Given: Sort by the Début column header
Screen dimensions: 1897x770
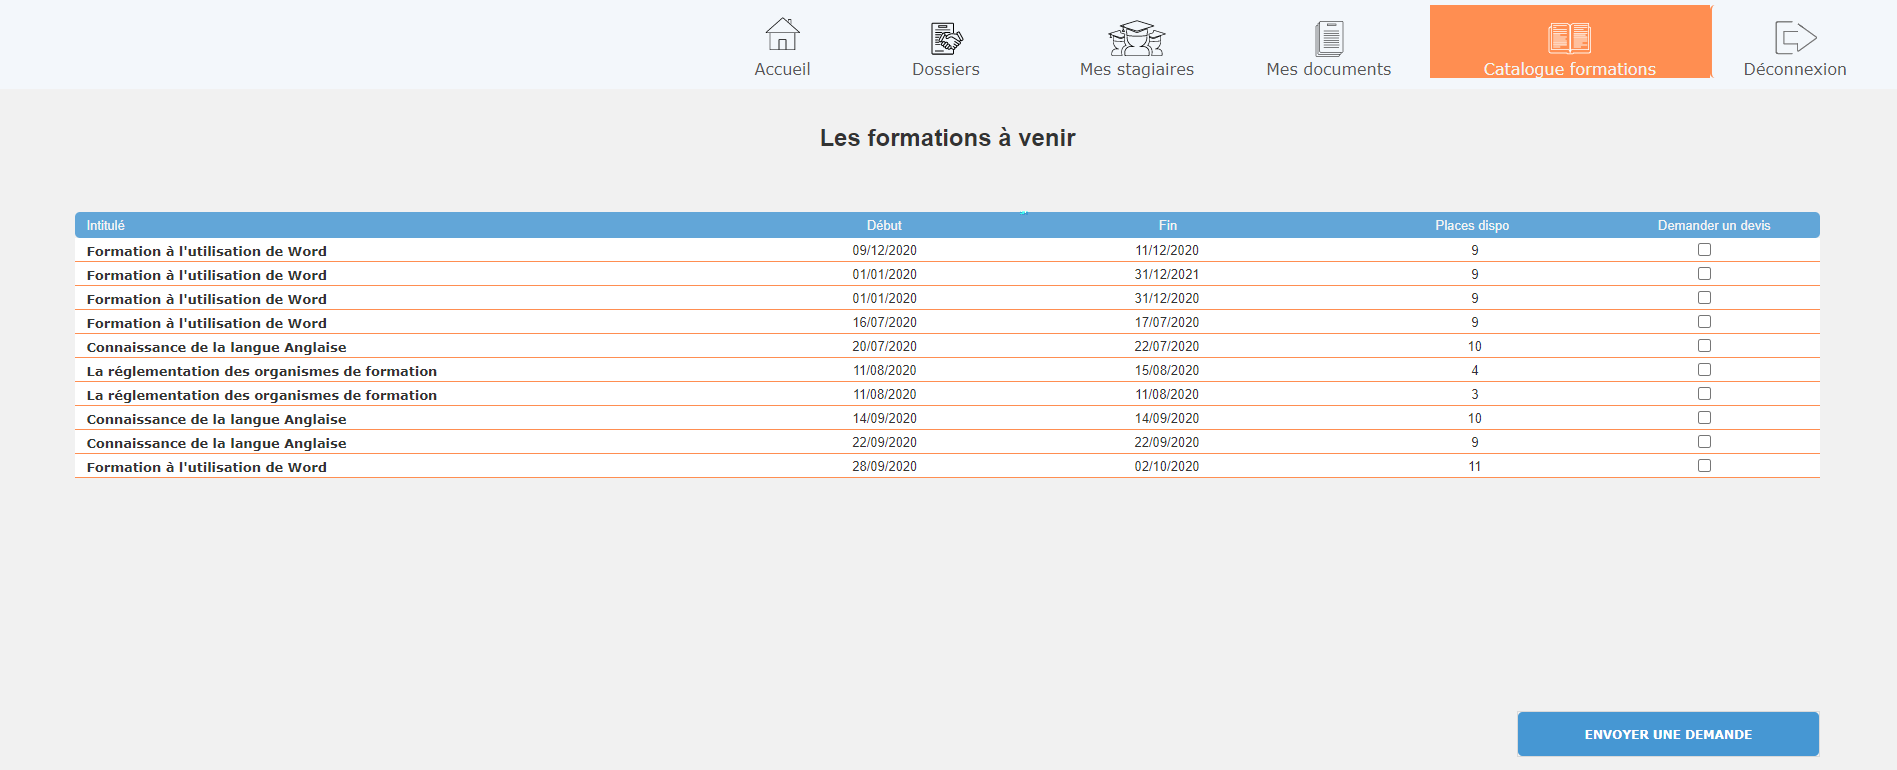Looking at the screenshot, I should 884,225.
